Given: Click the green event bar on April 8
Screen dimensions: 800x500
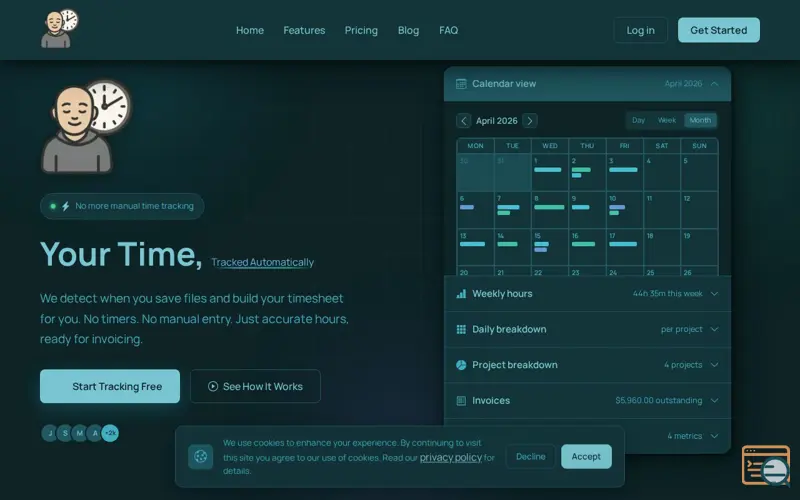Looking at the screenshot, I should (549, 207).
